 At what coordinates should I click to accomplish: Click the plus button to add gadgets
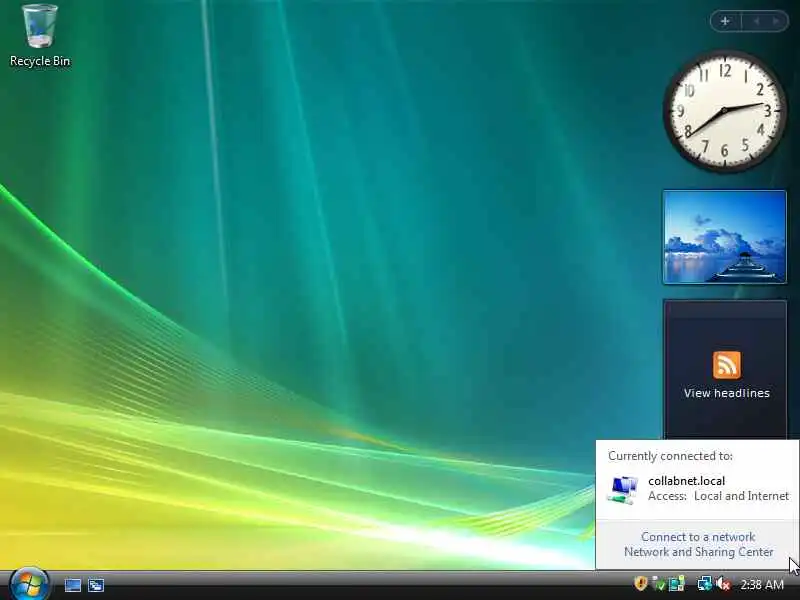[x=725, y=21]
